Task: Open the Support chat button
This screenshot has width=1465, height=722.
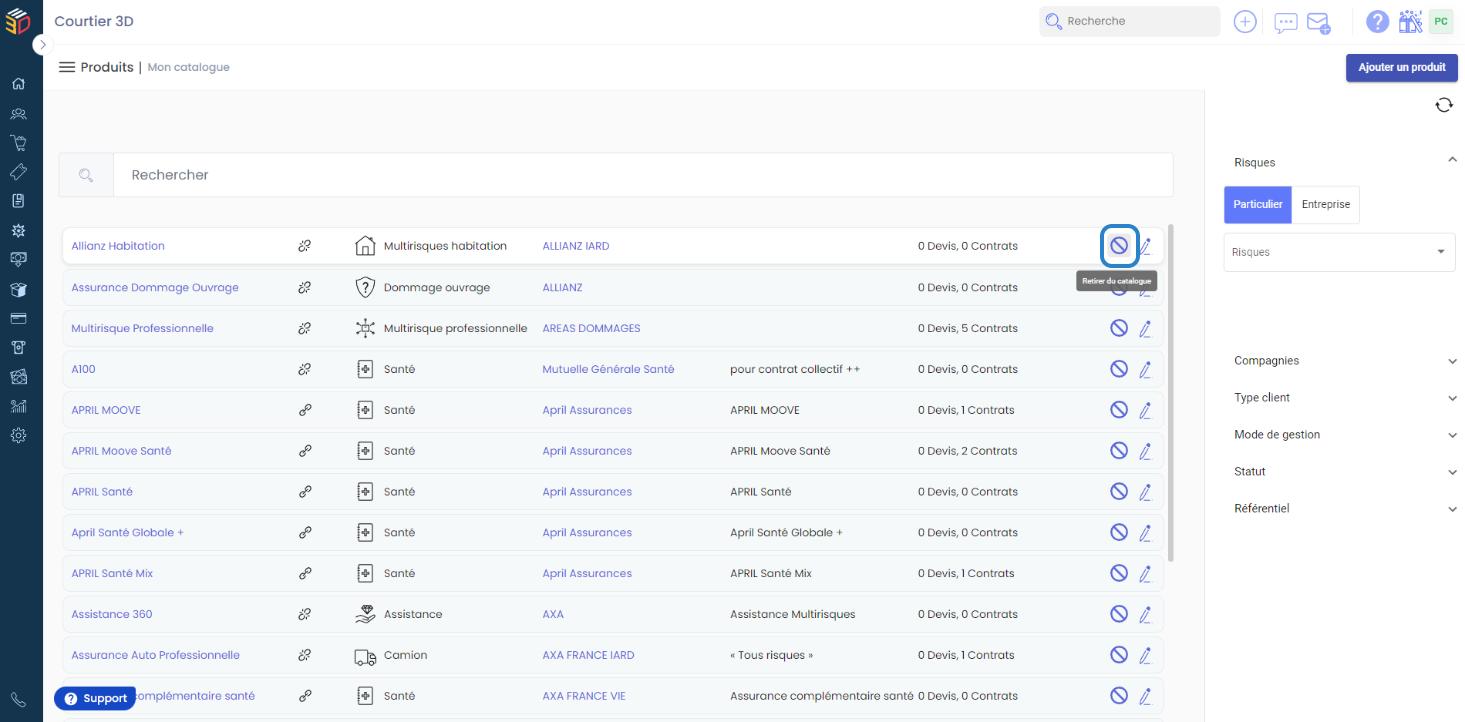Action: 96,698
